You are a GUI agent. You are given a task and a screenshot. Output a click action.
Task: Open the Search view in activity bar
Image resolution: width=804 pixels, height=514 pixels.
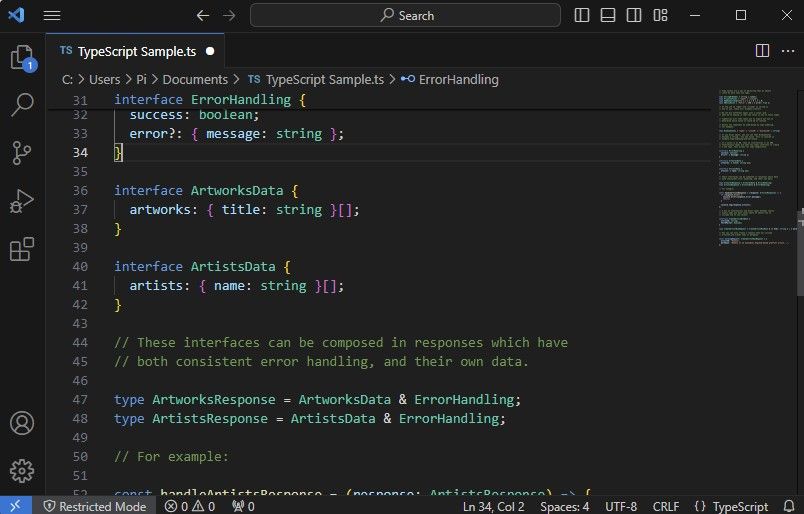22,105
